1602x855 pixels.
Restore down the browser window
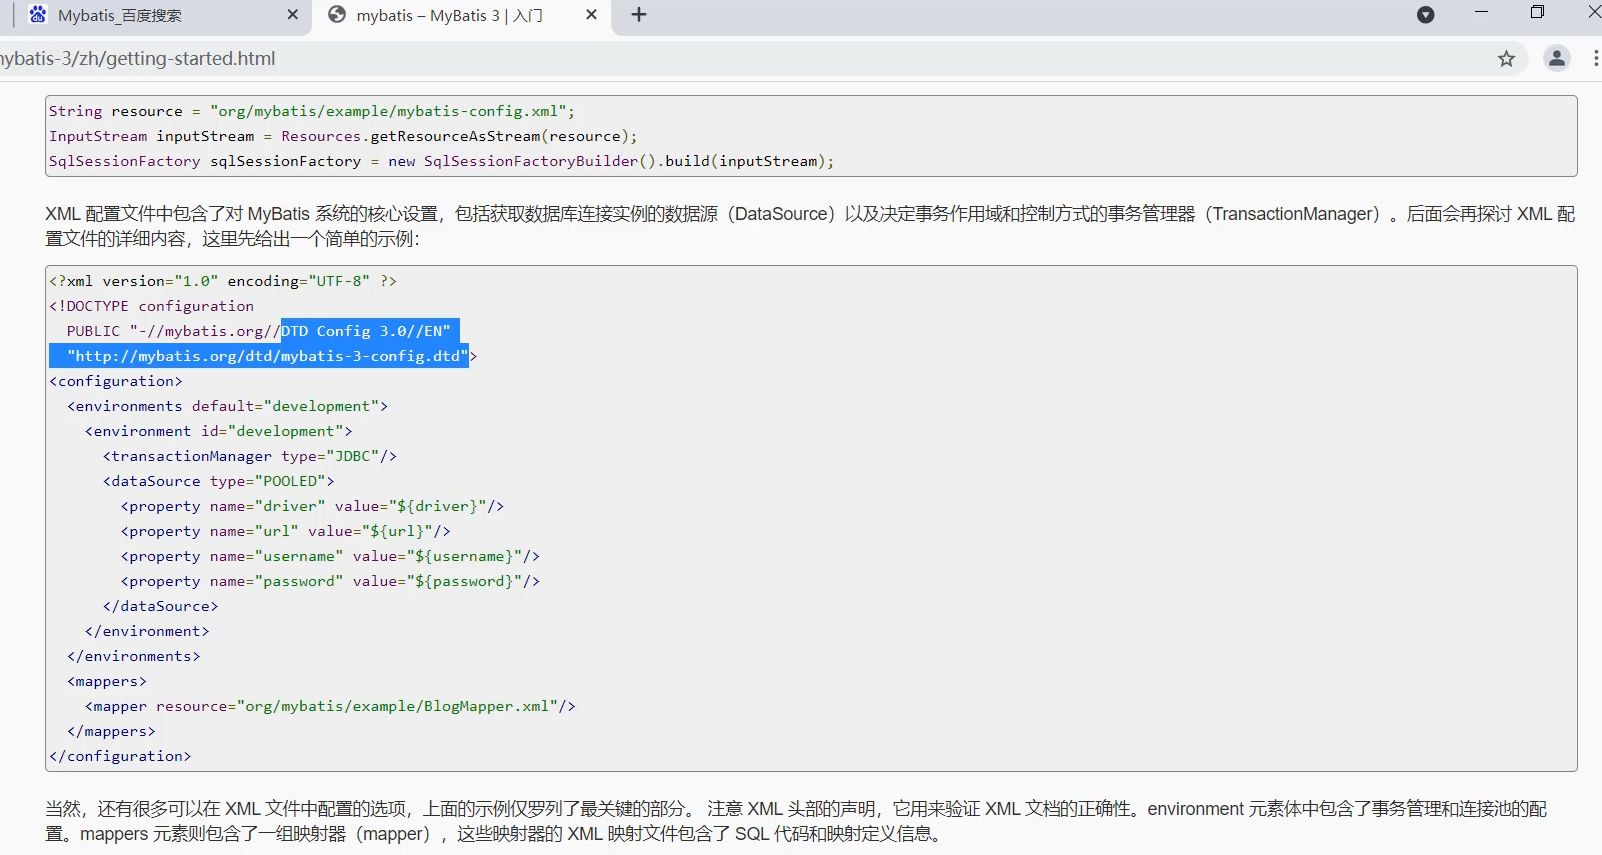pos(1537,12)
